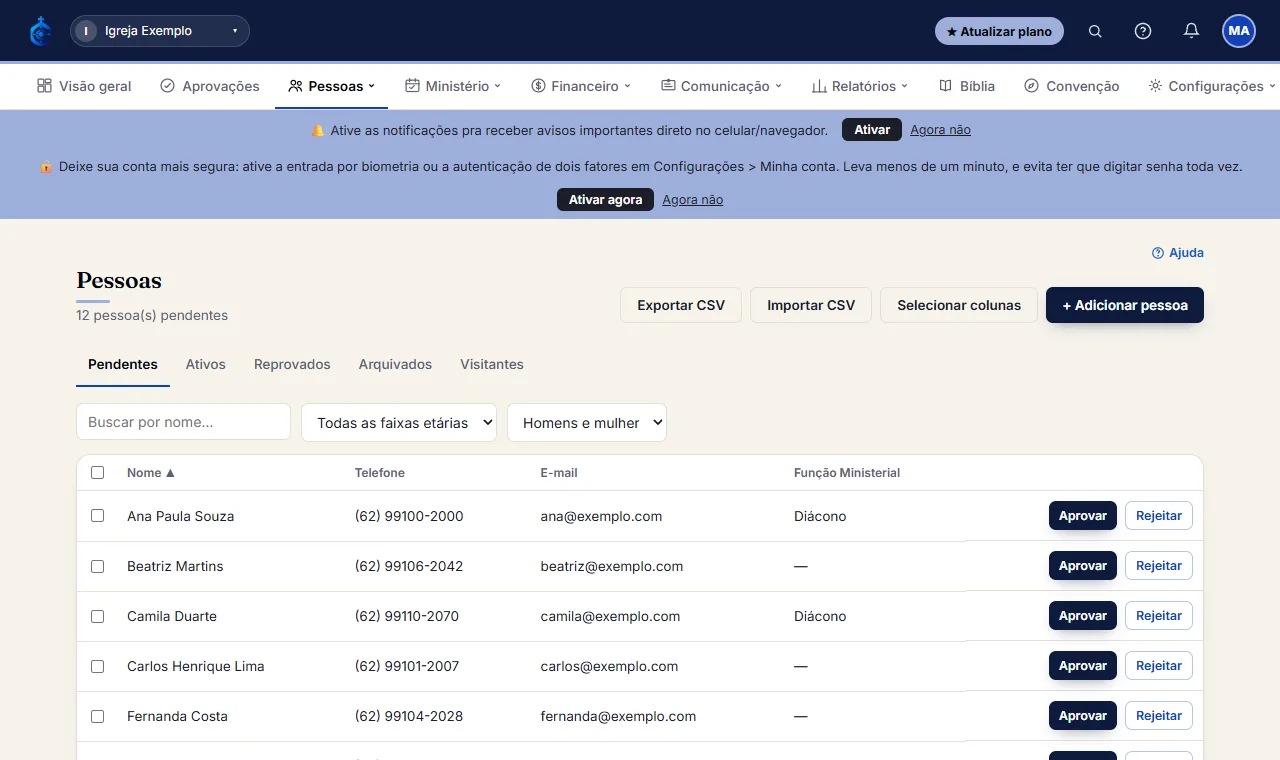Expand the Configurações menu
The image size is (1280, 760).
(1212, 86)
